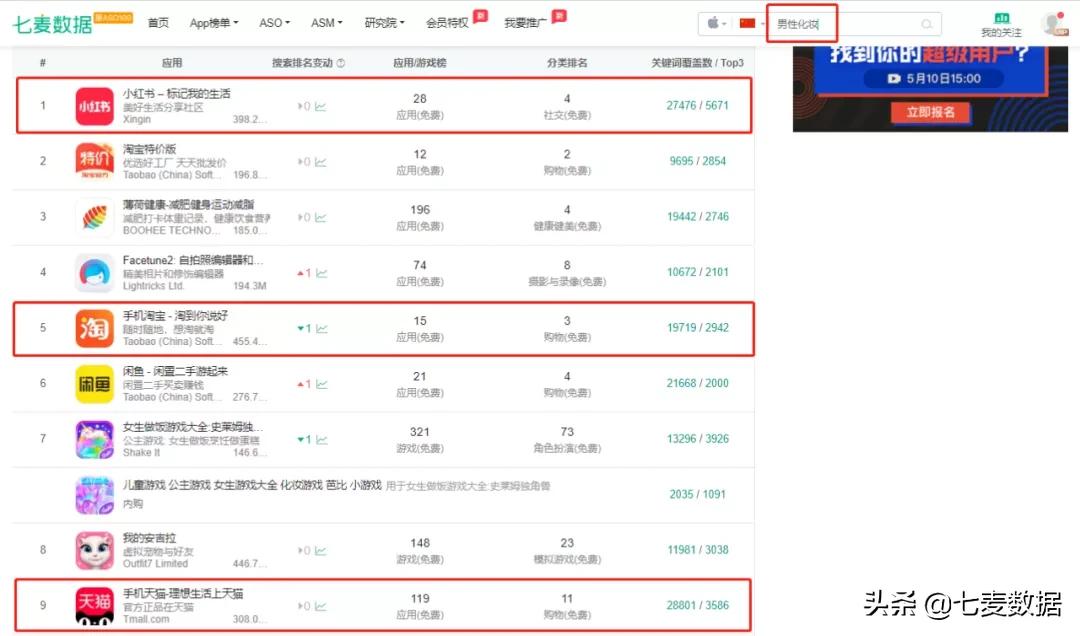The height and width of the screenshot is (636, 1080).
Task: Click the search magnifier icon
Action: pos(926,23)
